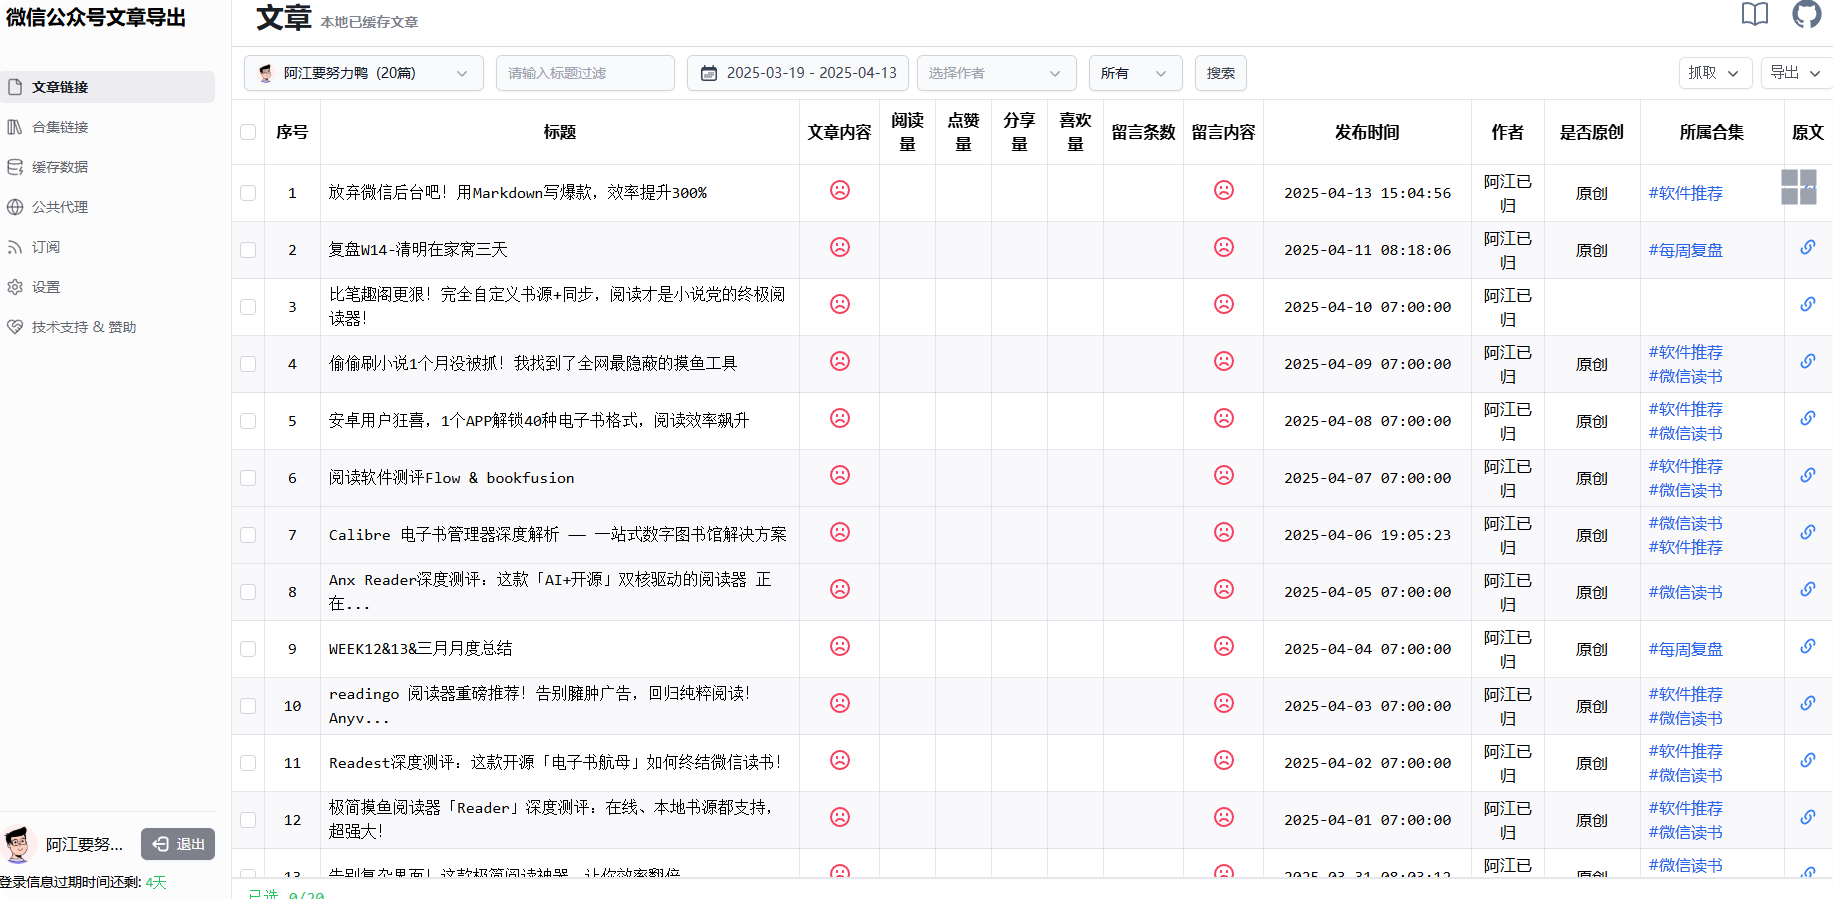1833x899 pixels.
Task: Expand the 导出 dropdown button
Action: [1796, 73]
